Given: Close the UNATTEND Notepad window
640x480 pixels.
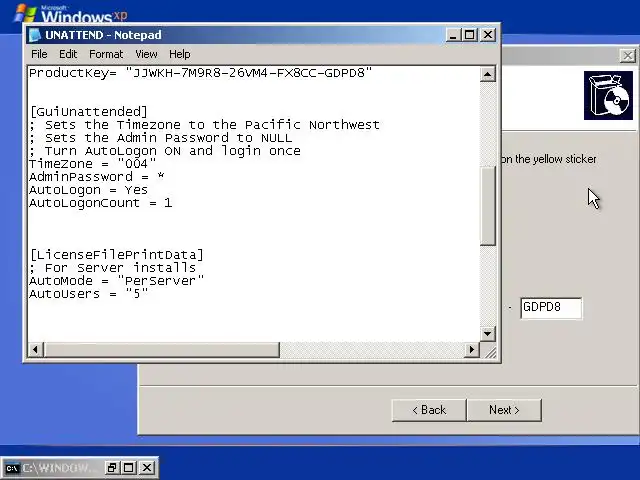Looking at the screenshot, I should point(488,35).
